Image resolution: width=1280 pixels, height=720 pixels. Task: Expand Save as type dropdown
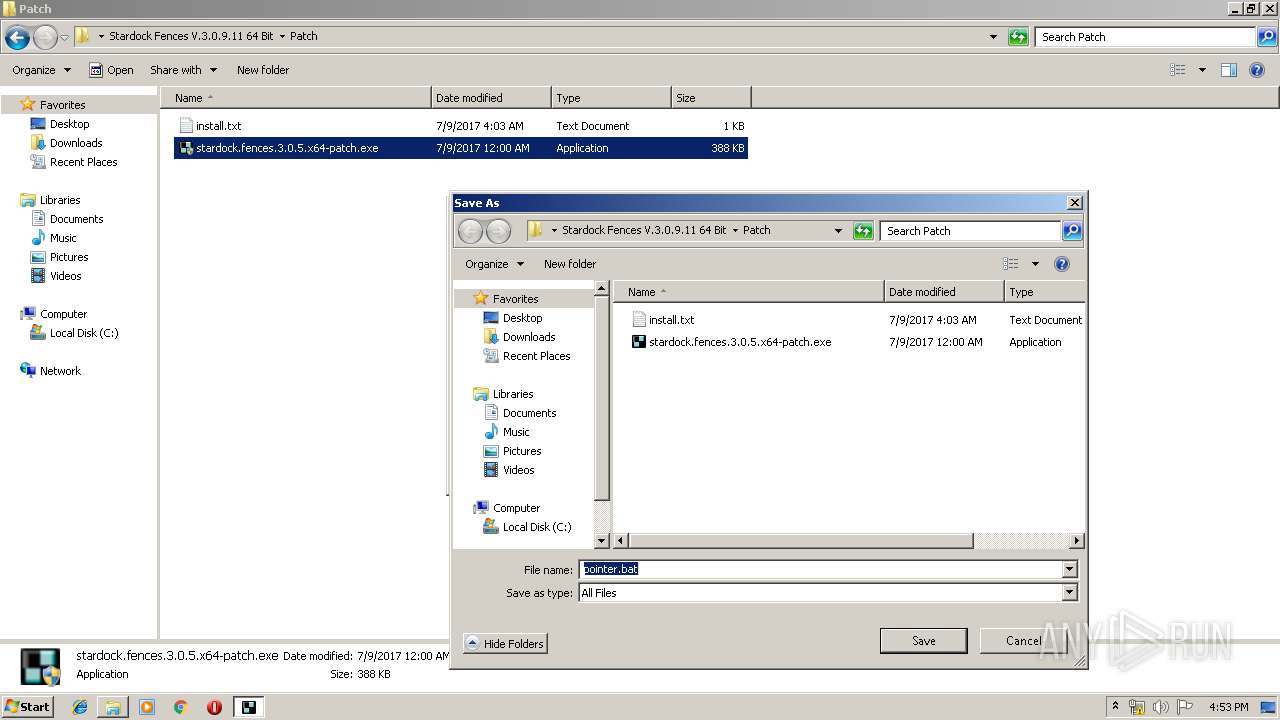point(1069,593)
